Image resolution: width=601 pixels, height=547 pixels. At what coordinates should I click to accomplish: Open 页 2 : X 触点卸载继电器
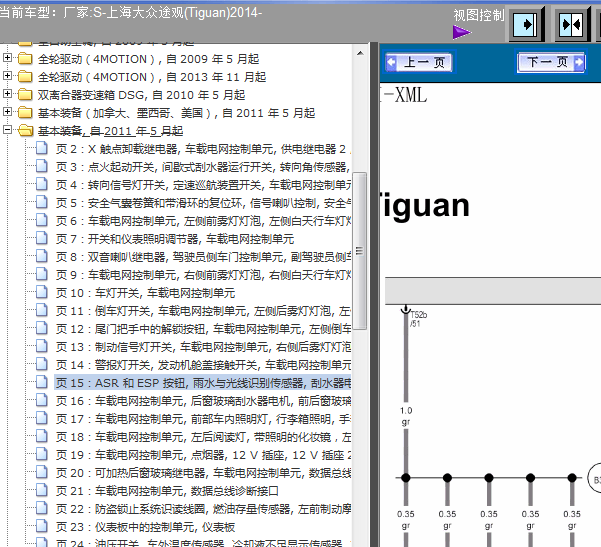point(203,149)
